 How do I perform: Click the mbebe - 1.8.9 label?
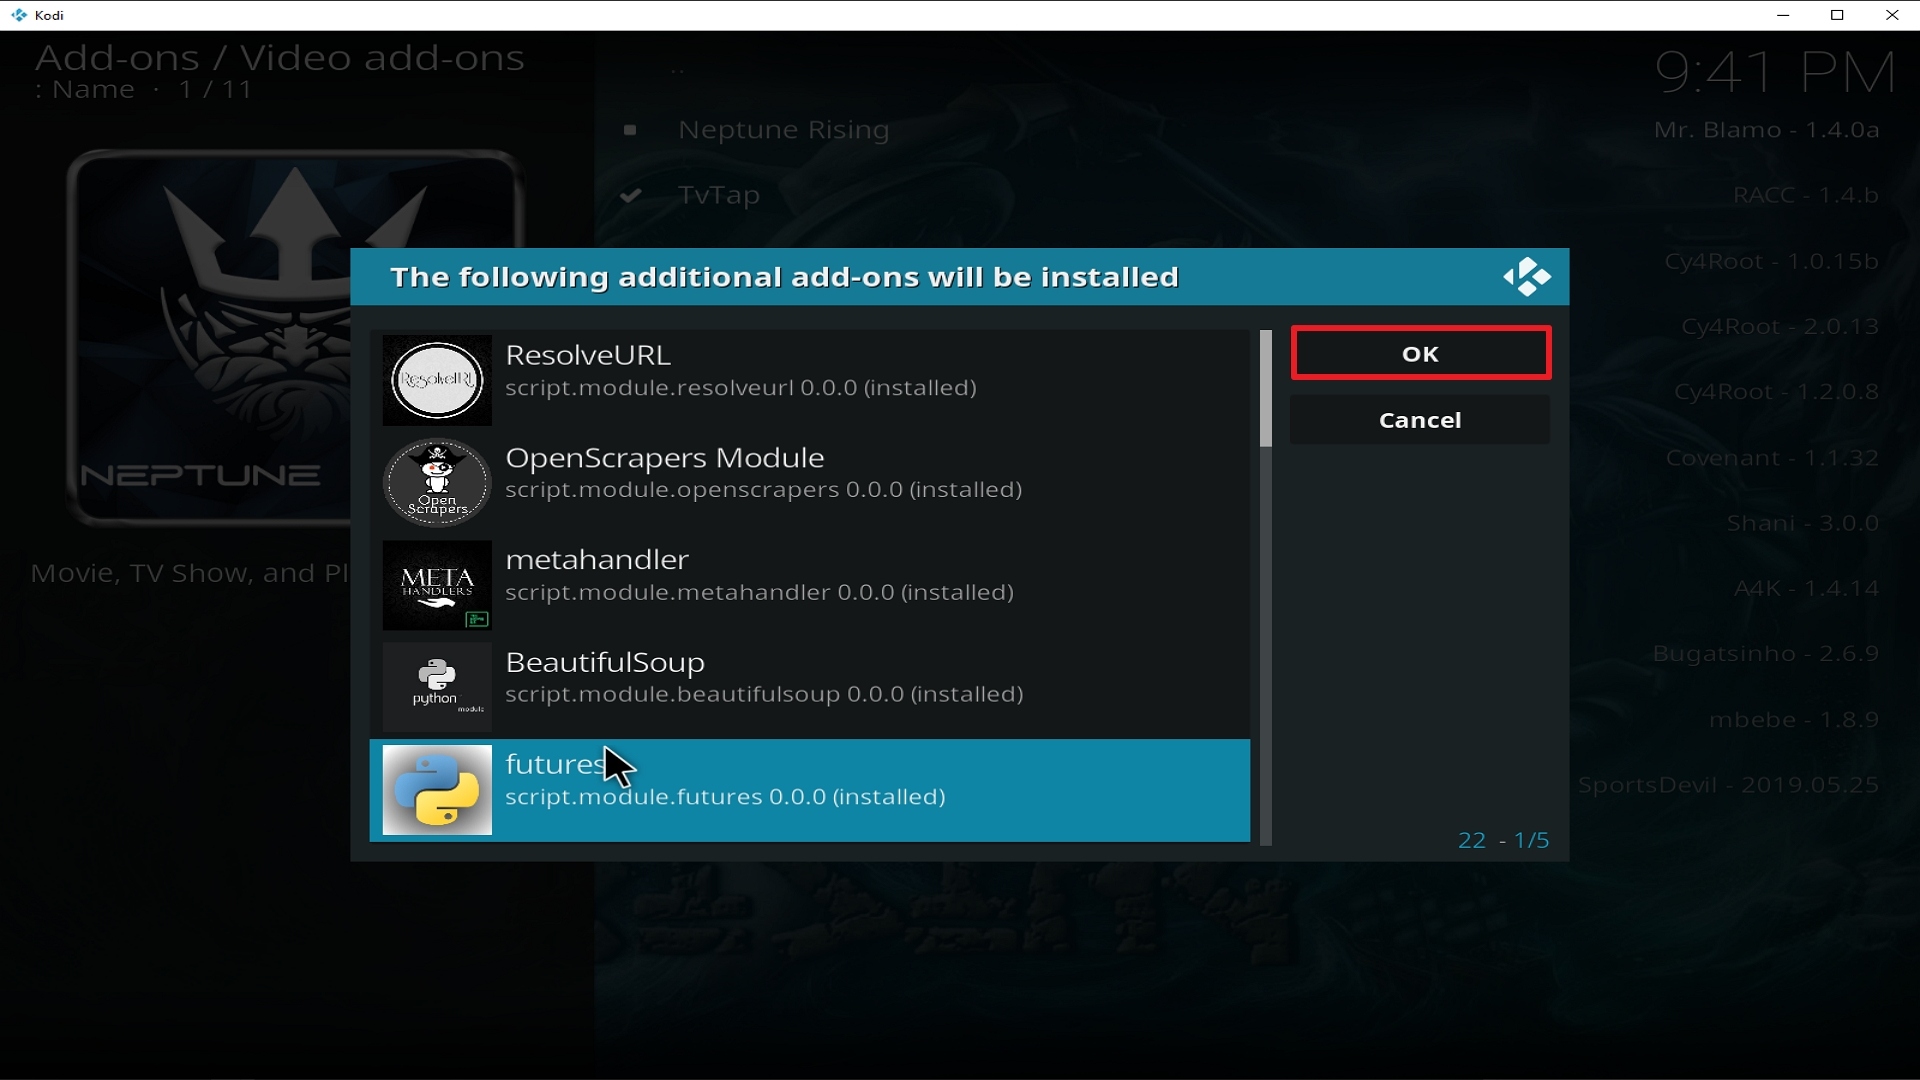pyautogui.click(x=1794, y=720)
